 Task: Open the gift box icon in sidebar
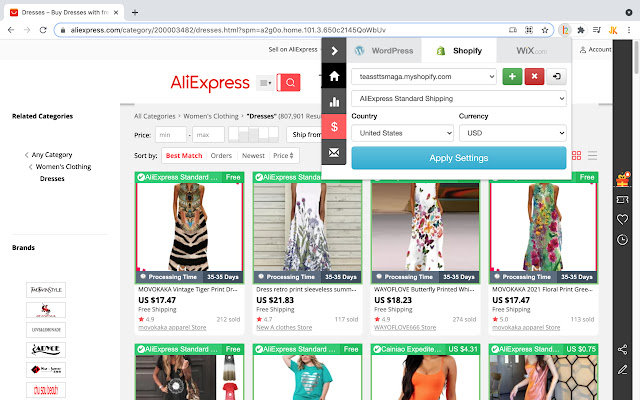[x=622, y=179]
